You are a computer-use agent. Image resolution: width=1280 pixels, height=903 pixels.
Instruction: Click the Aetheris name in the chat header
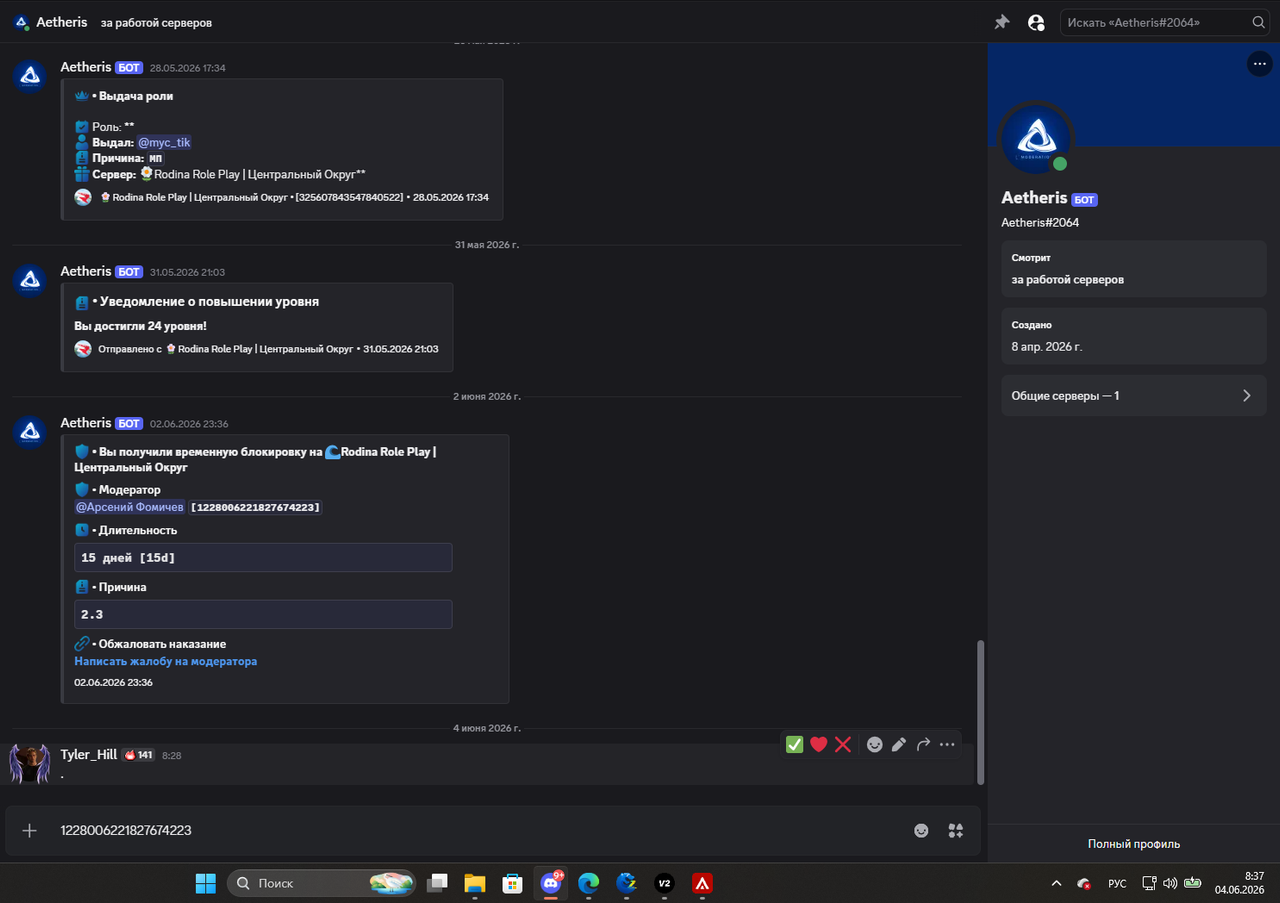(62, 22)
